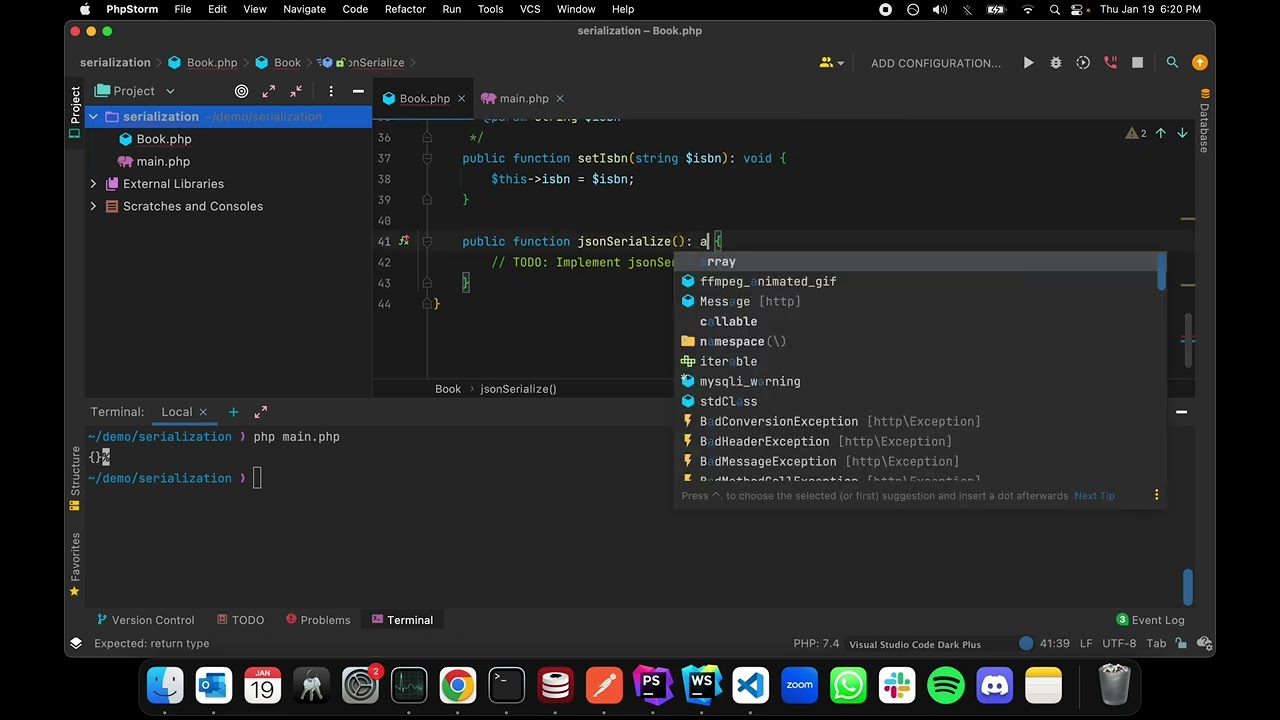Choose 'array' from completion popup
Screen dimensions: 1280x720
pyautogui.click(x=918, y=262)
